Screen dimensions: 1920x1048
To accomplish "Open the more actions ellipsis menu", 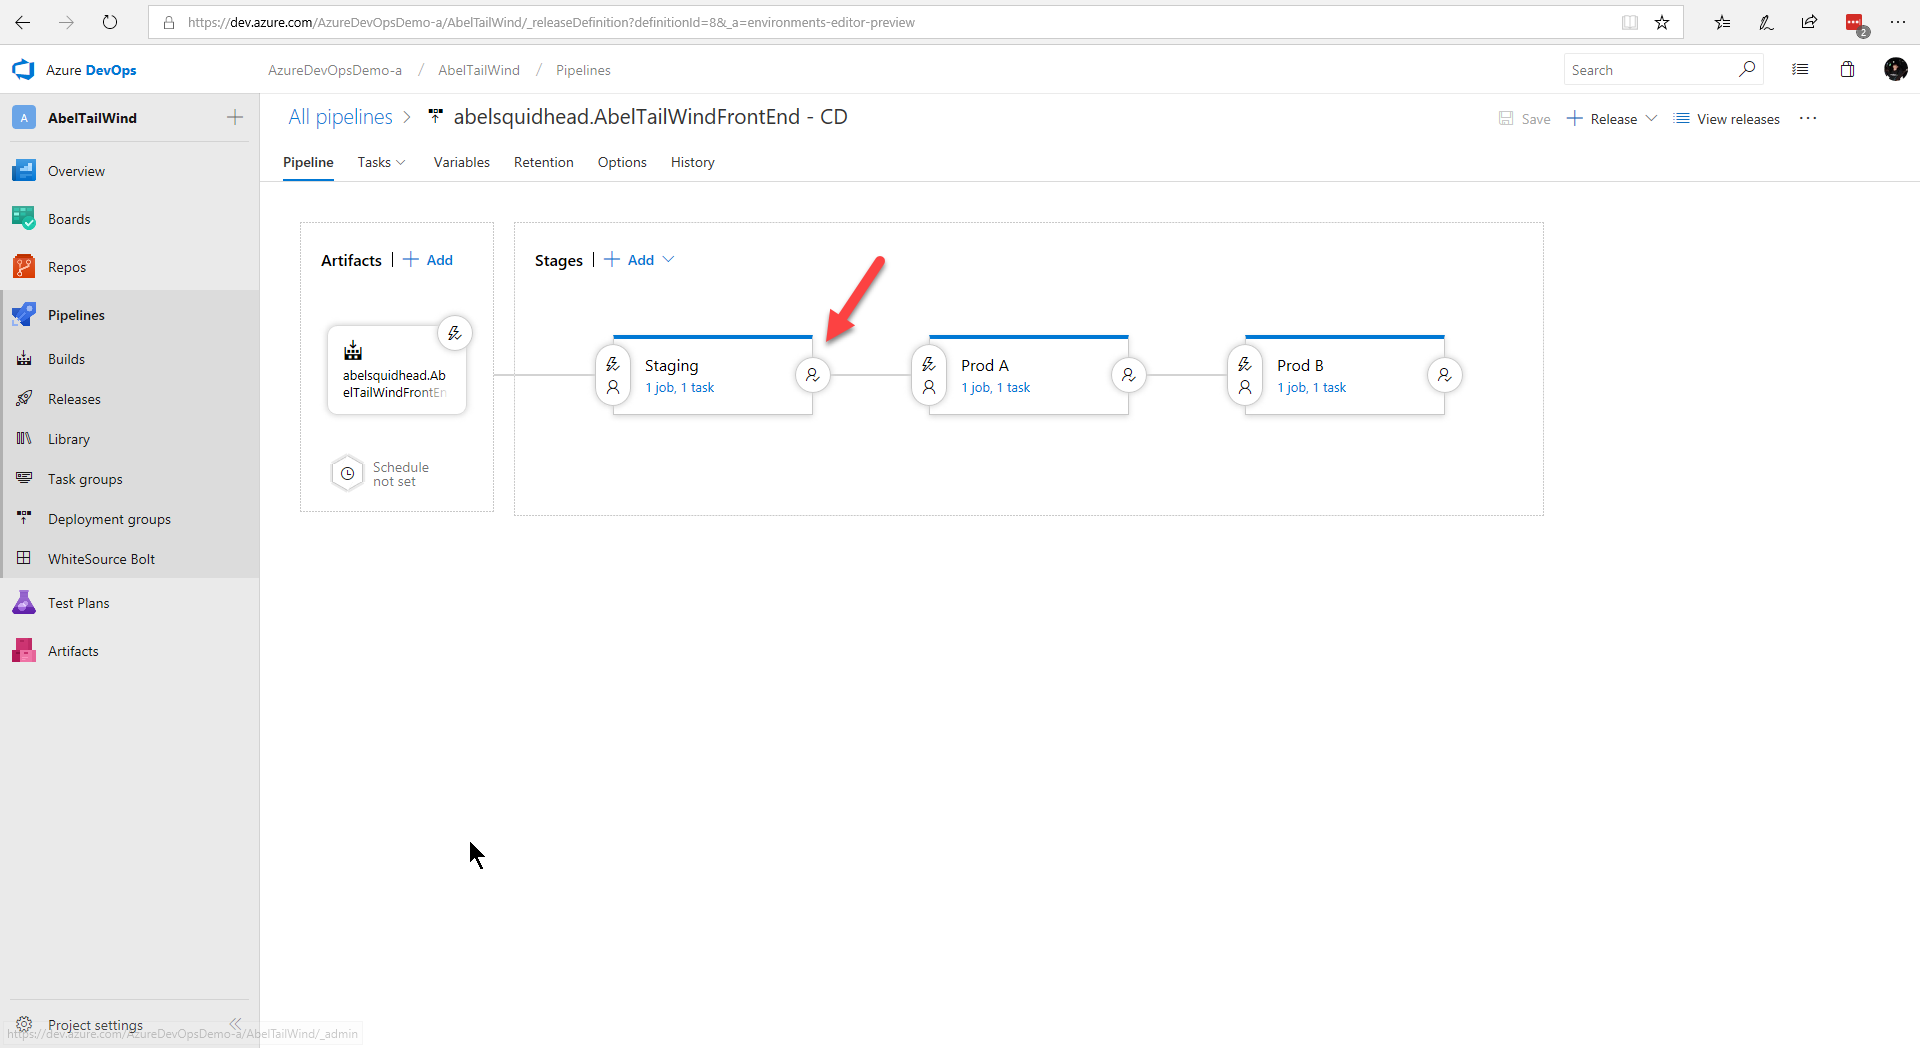I will (1808, 118).
